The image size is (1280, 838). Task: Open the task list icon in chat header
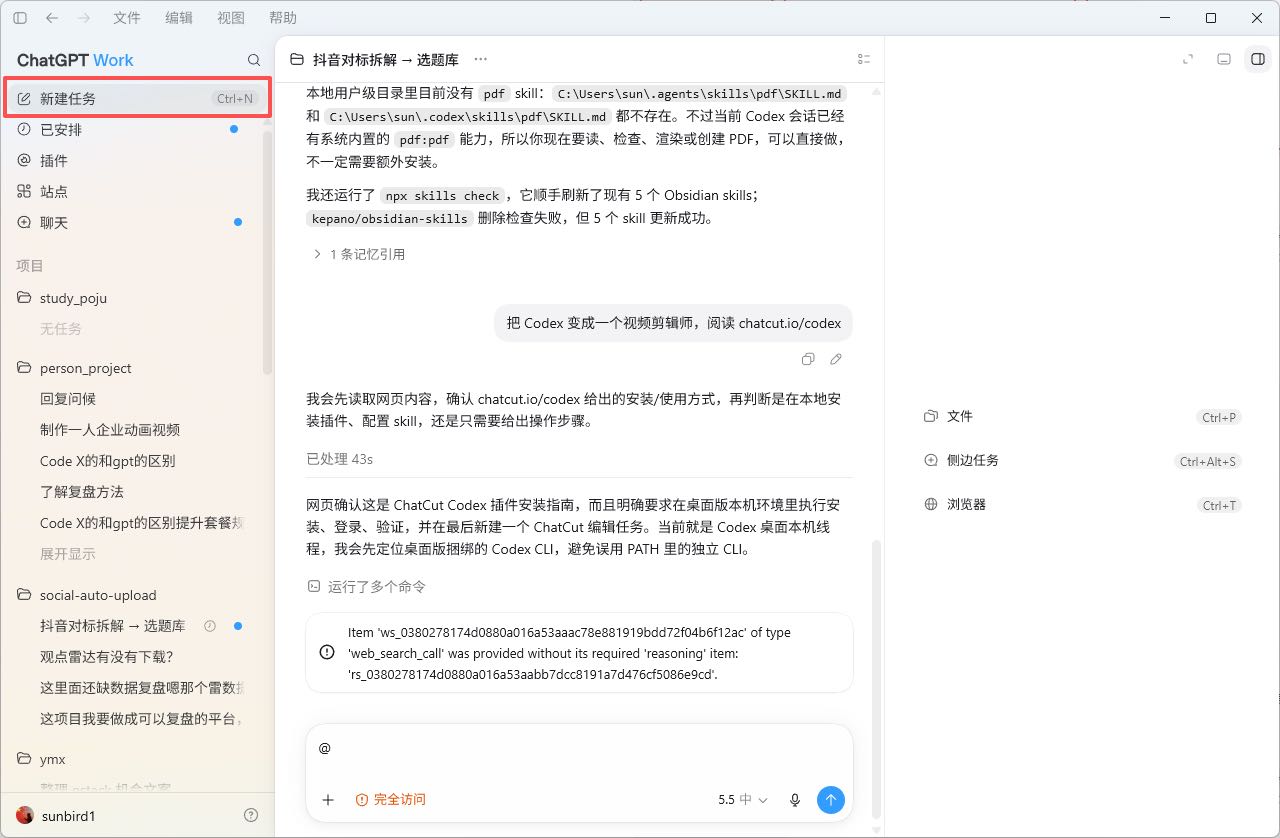(x=864, y=60)
